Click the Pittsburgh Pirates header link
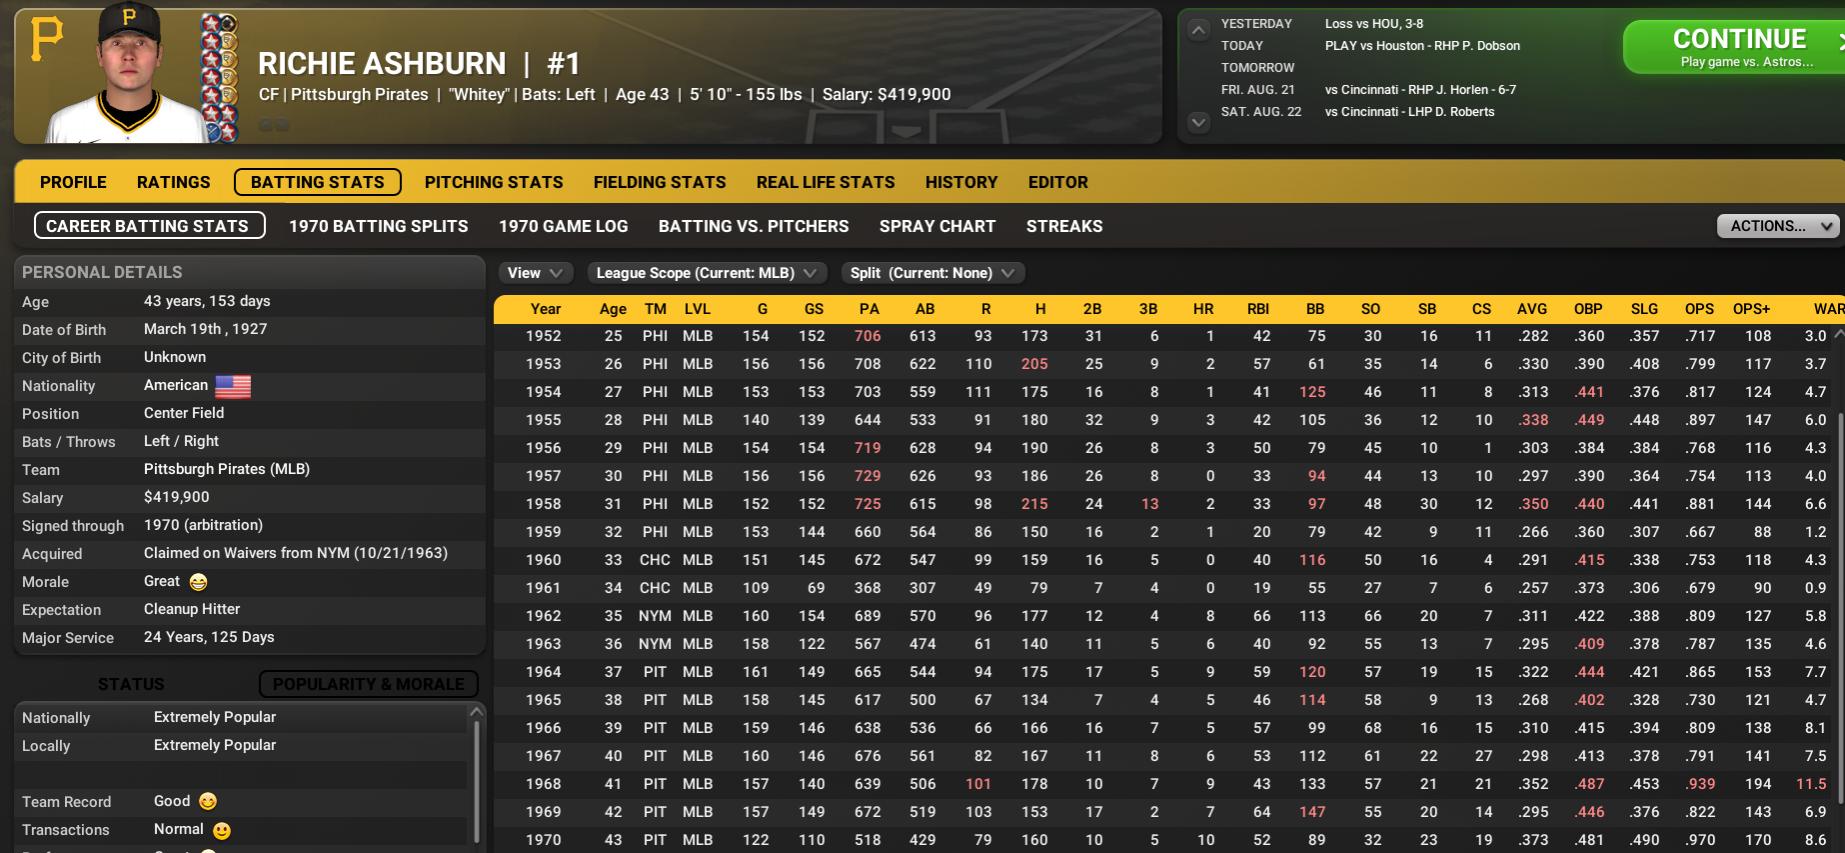The width and height of the screenshot is (1845, 853). click(359, 95)
